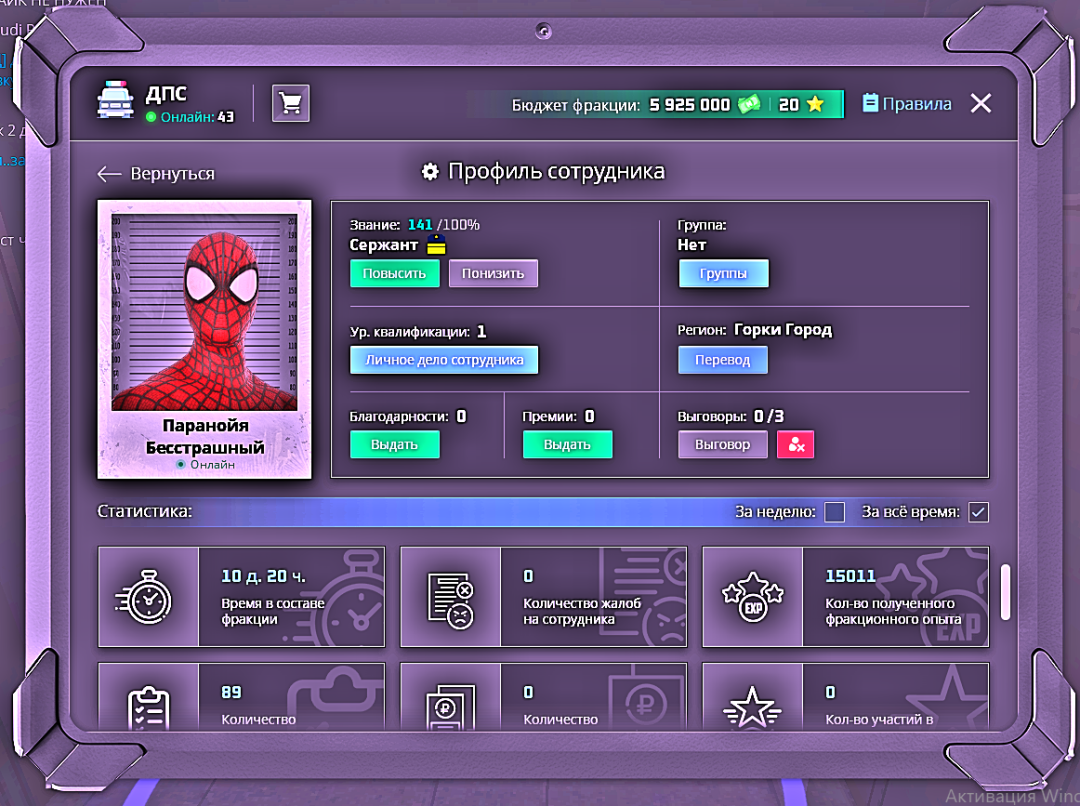Viewport: 1080px width, 806px height.
Task: Click Перевод to transfer region
Action: 723,360
